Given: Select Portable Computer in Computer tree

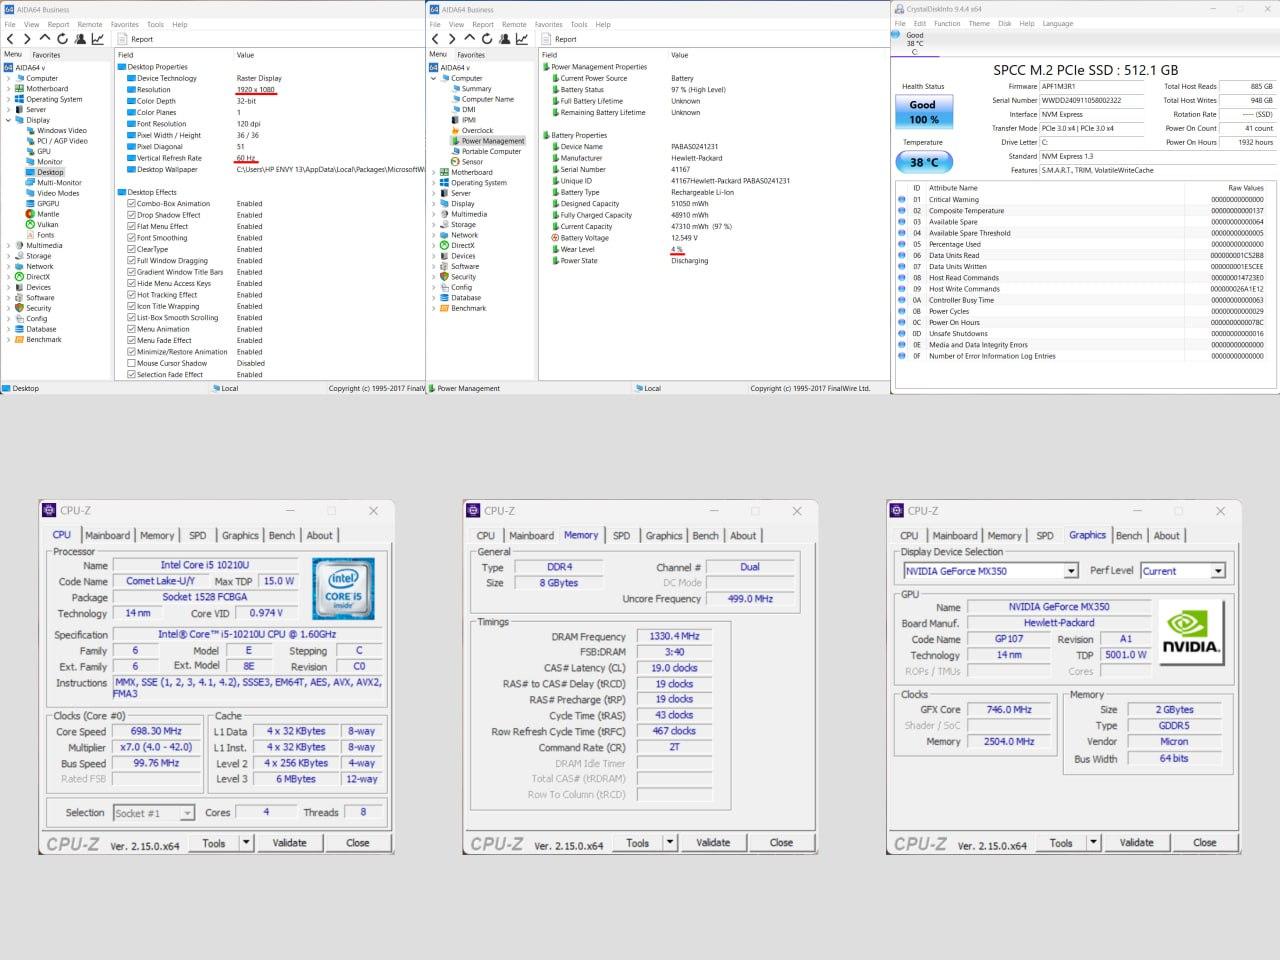Looking at the screenshot, I should [486, 151].
